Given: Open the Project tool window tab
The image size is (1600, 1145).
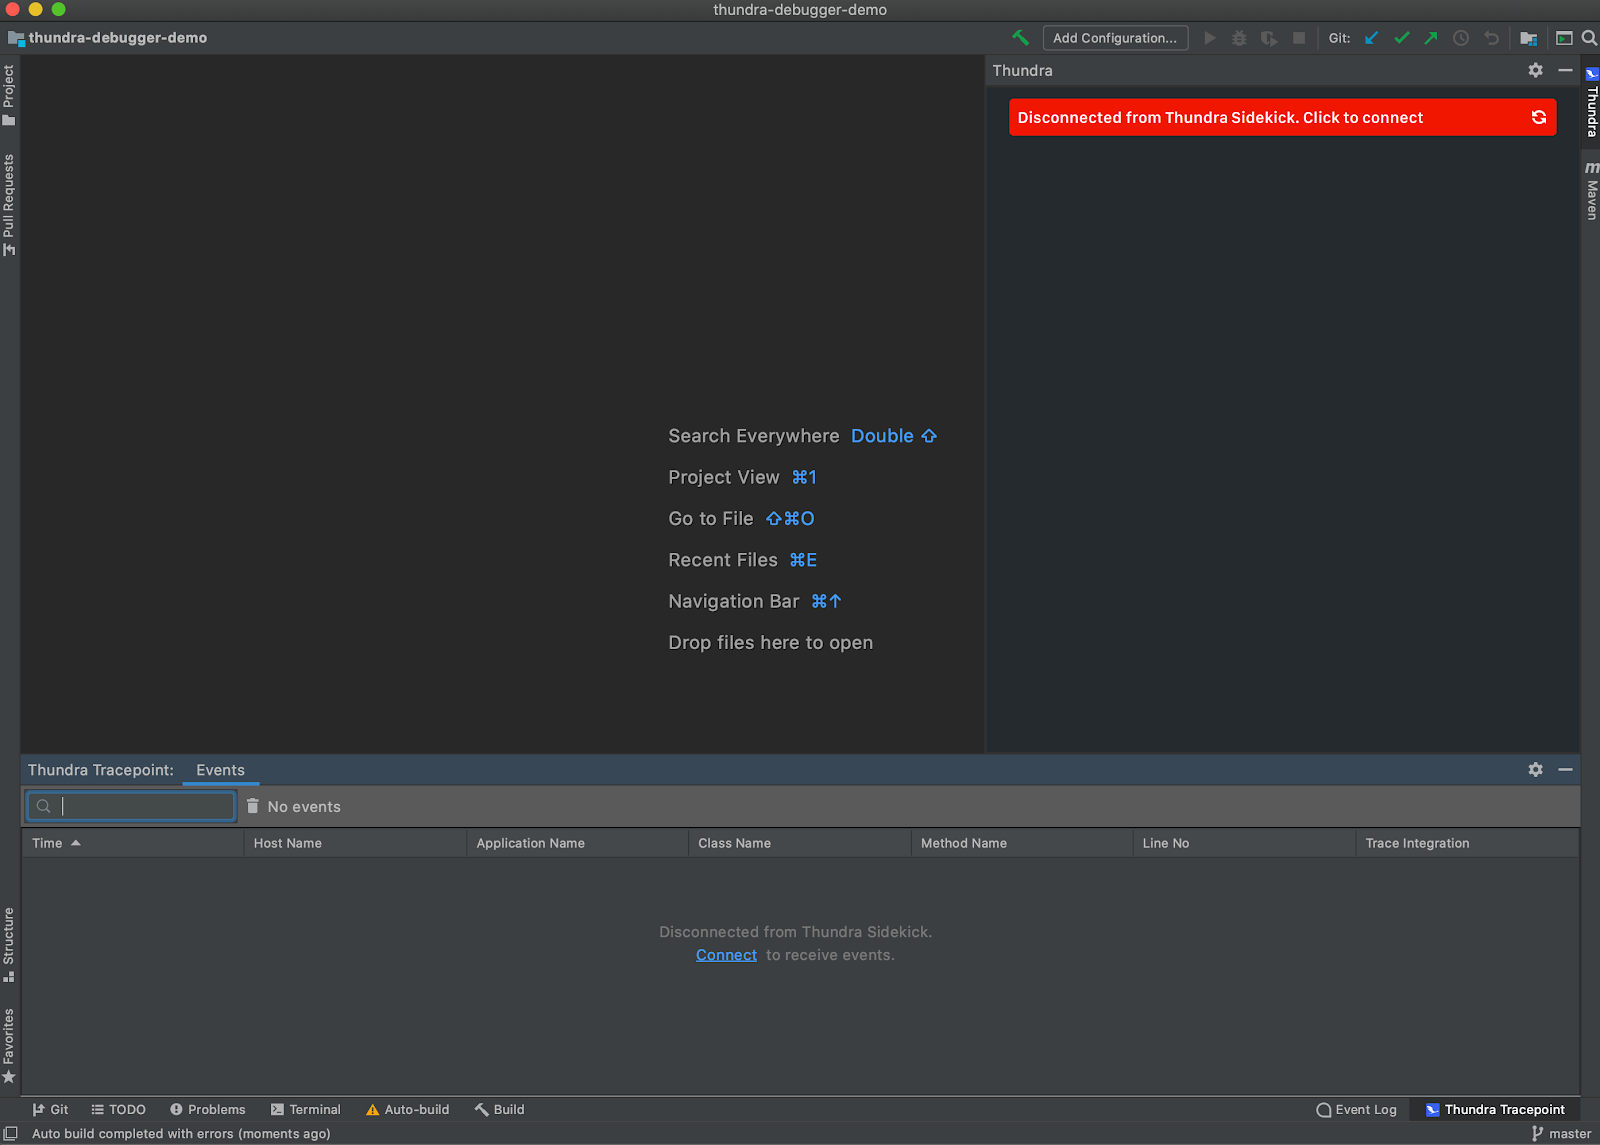Looking at the screenshot, I should pos(9,95).
